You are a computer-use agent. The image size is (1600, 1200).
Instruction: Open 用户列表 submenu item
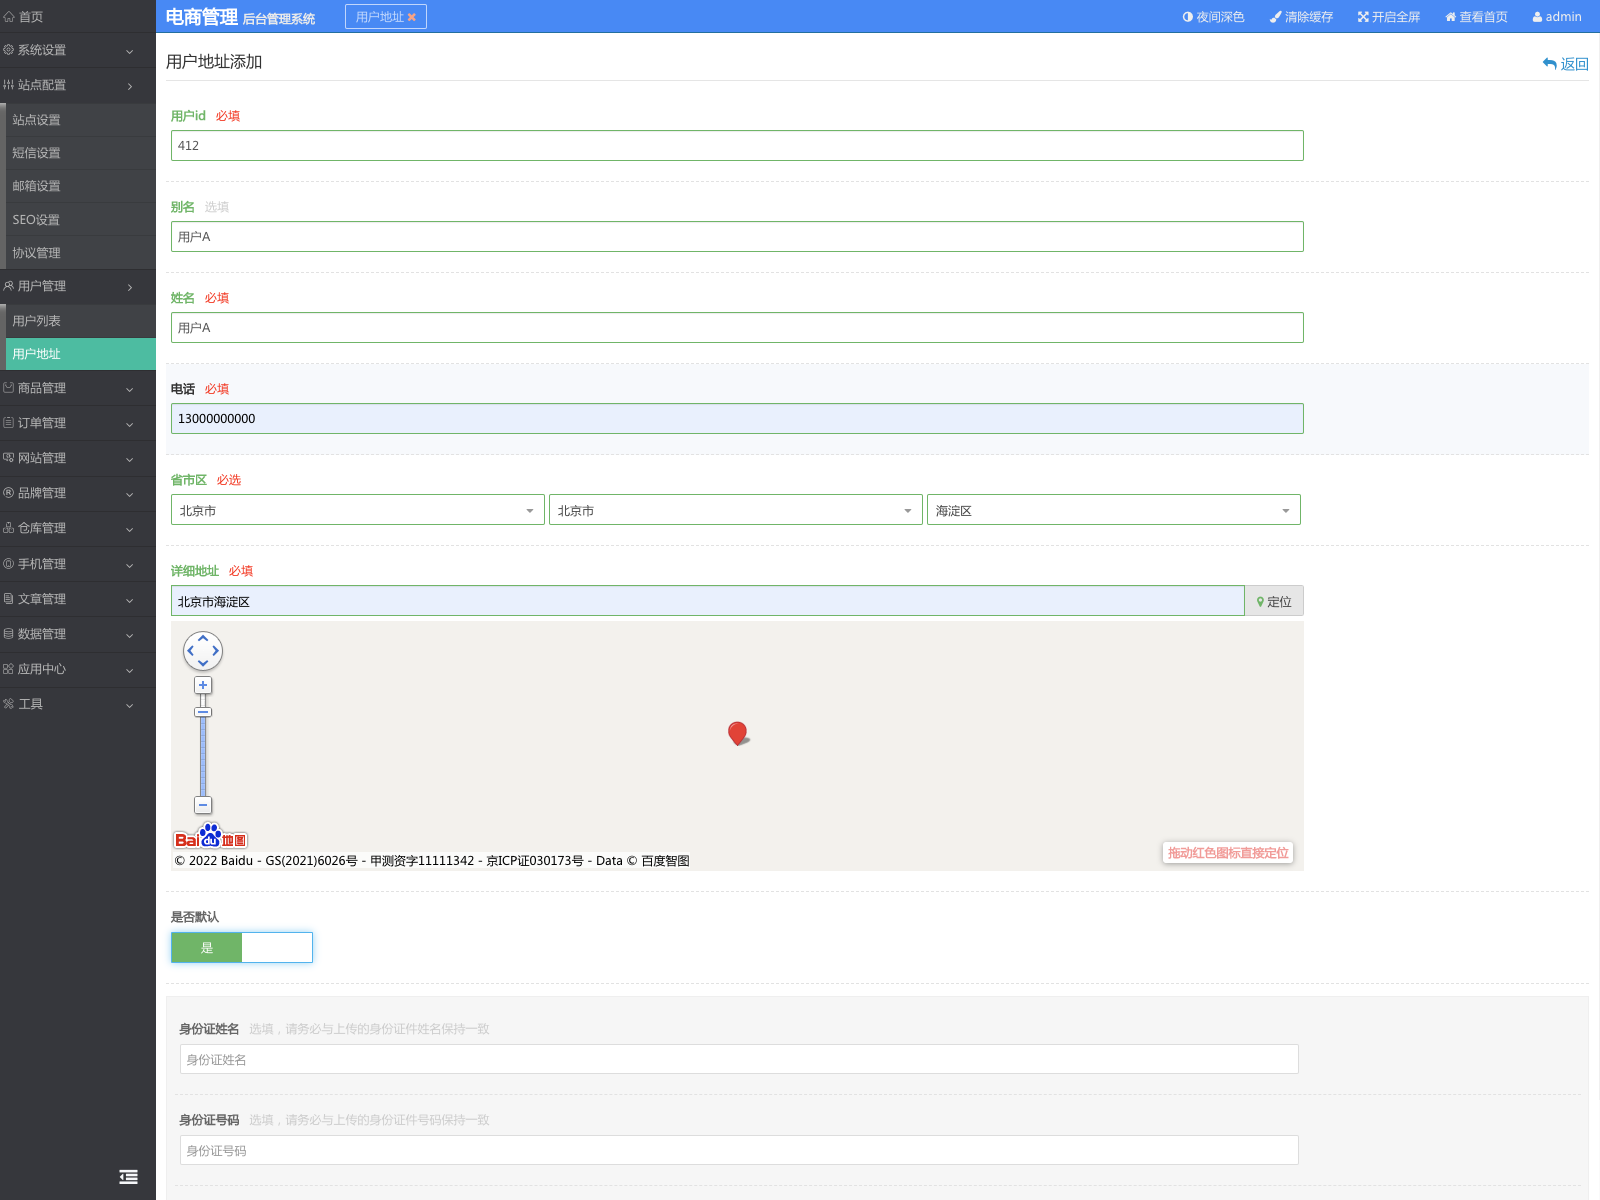(x=81, y=321)
